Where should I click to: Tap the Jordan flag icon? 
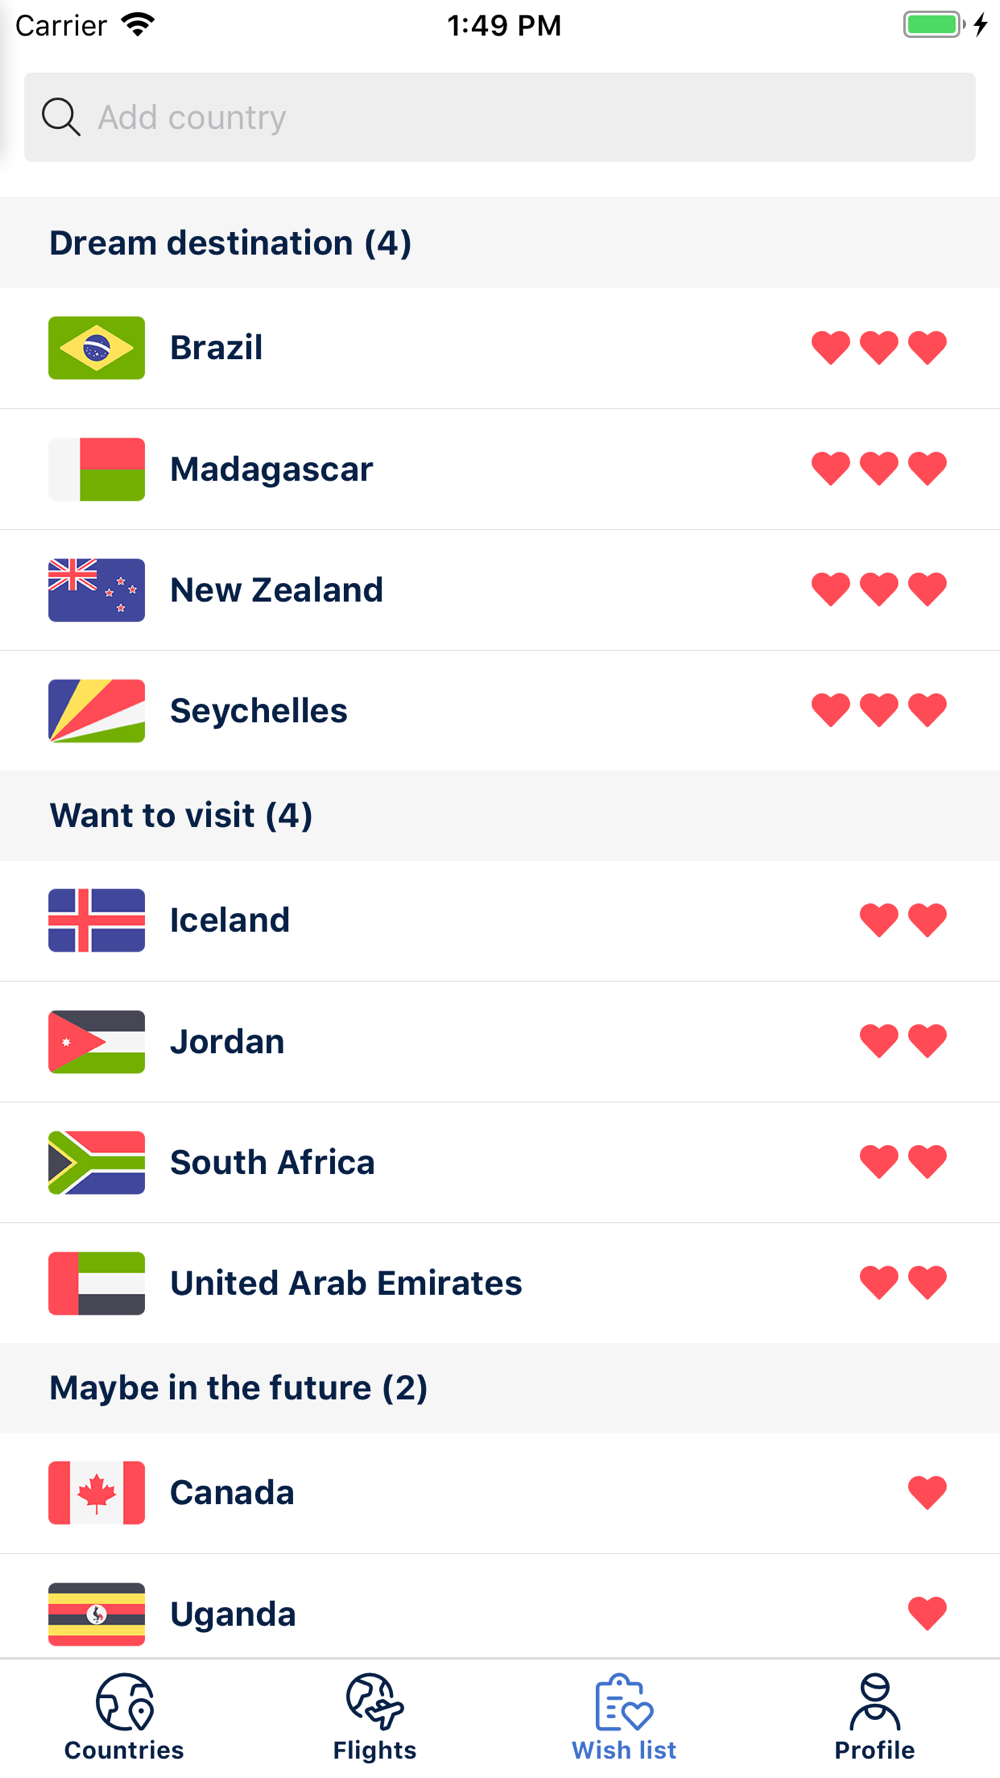click(x=97, y=1042)
